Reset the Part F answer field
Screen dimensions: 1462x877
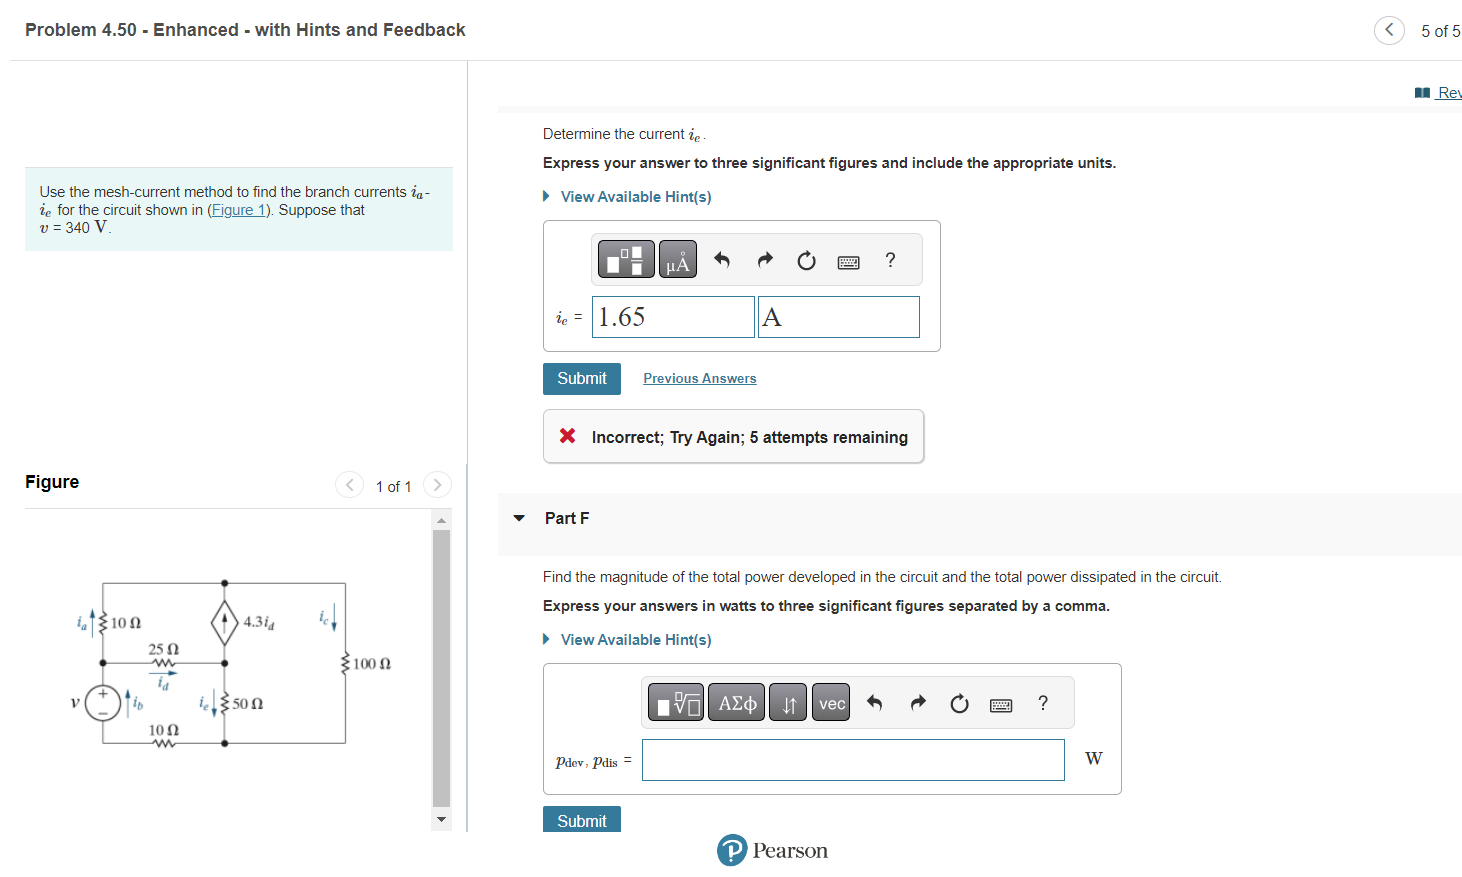click(959, 703)
